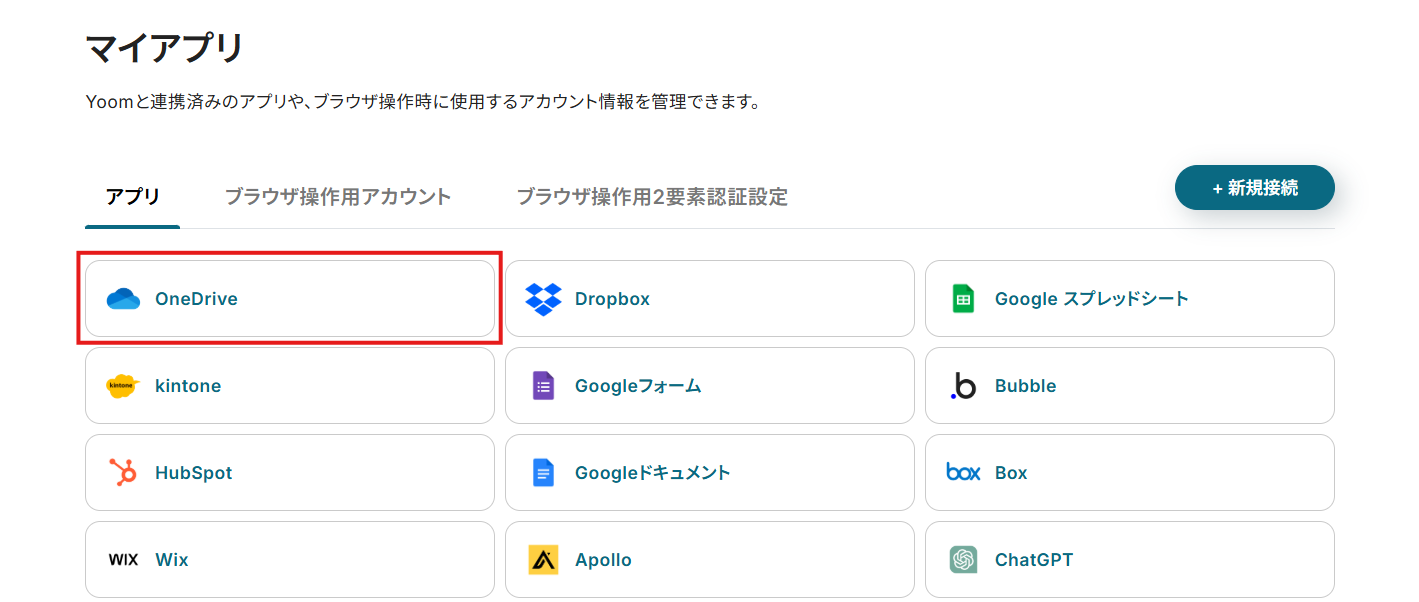This screenshot has width=1419, height=602.
Task: Switch to the アプリ tab
Action: click(133, 197)
